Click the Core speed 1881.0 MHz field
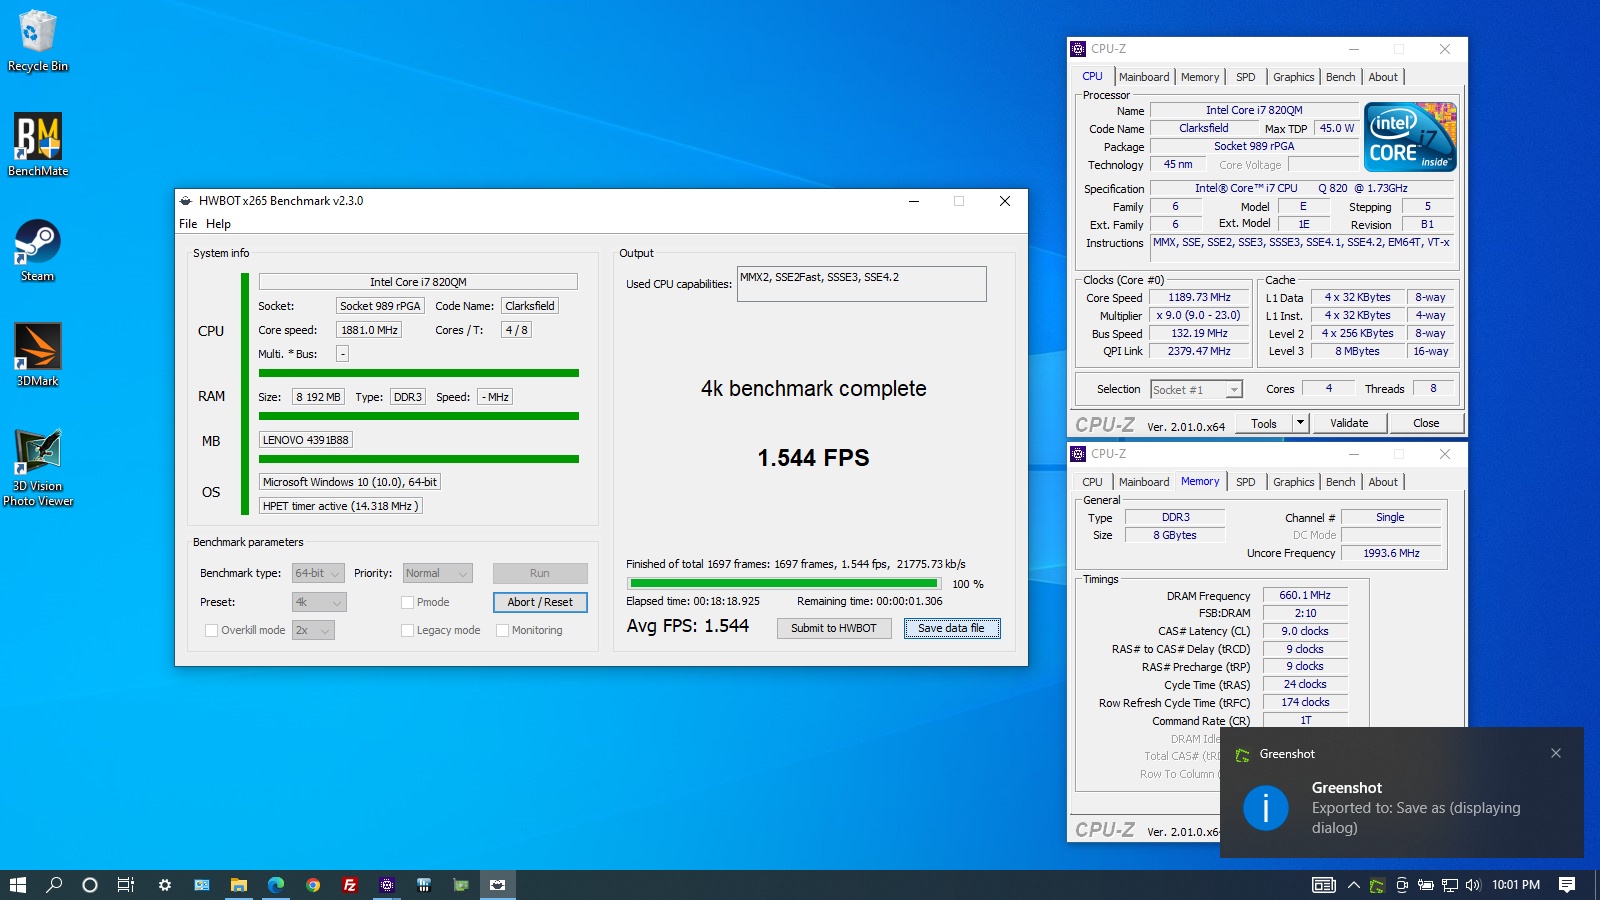This screenshot has width=1600, height=900. coord(369,330)
